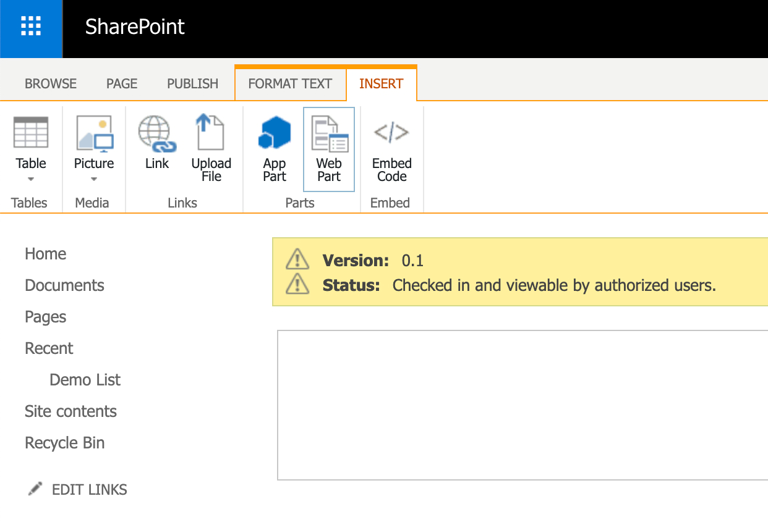Click the Recent heading in navigation
768x525 pixels.
49,348
